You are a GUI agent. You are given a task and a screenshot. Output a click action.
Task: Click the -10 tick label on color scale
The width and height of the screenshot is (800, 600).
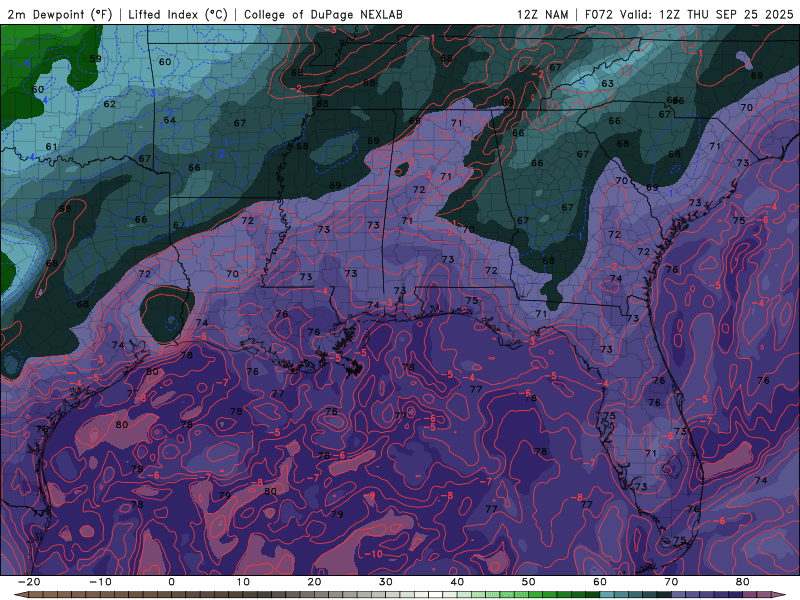(x=100, y=582)
